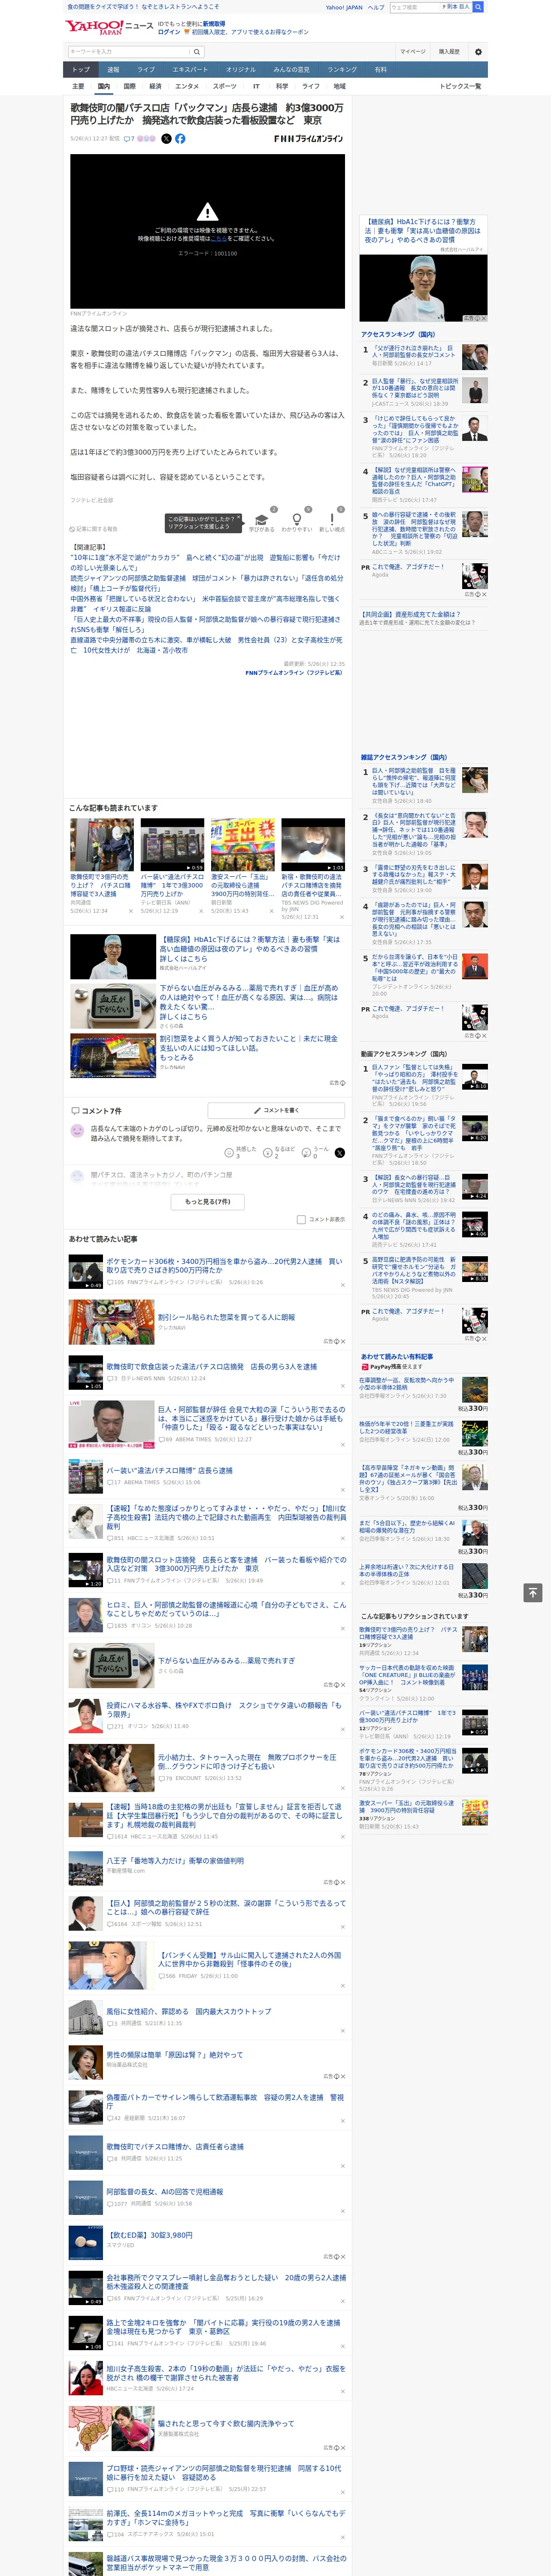Select the 国際 category tab
Viewport: 551px width, 2576px height.
[x=129, y=86]
